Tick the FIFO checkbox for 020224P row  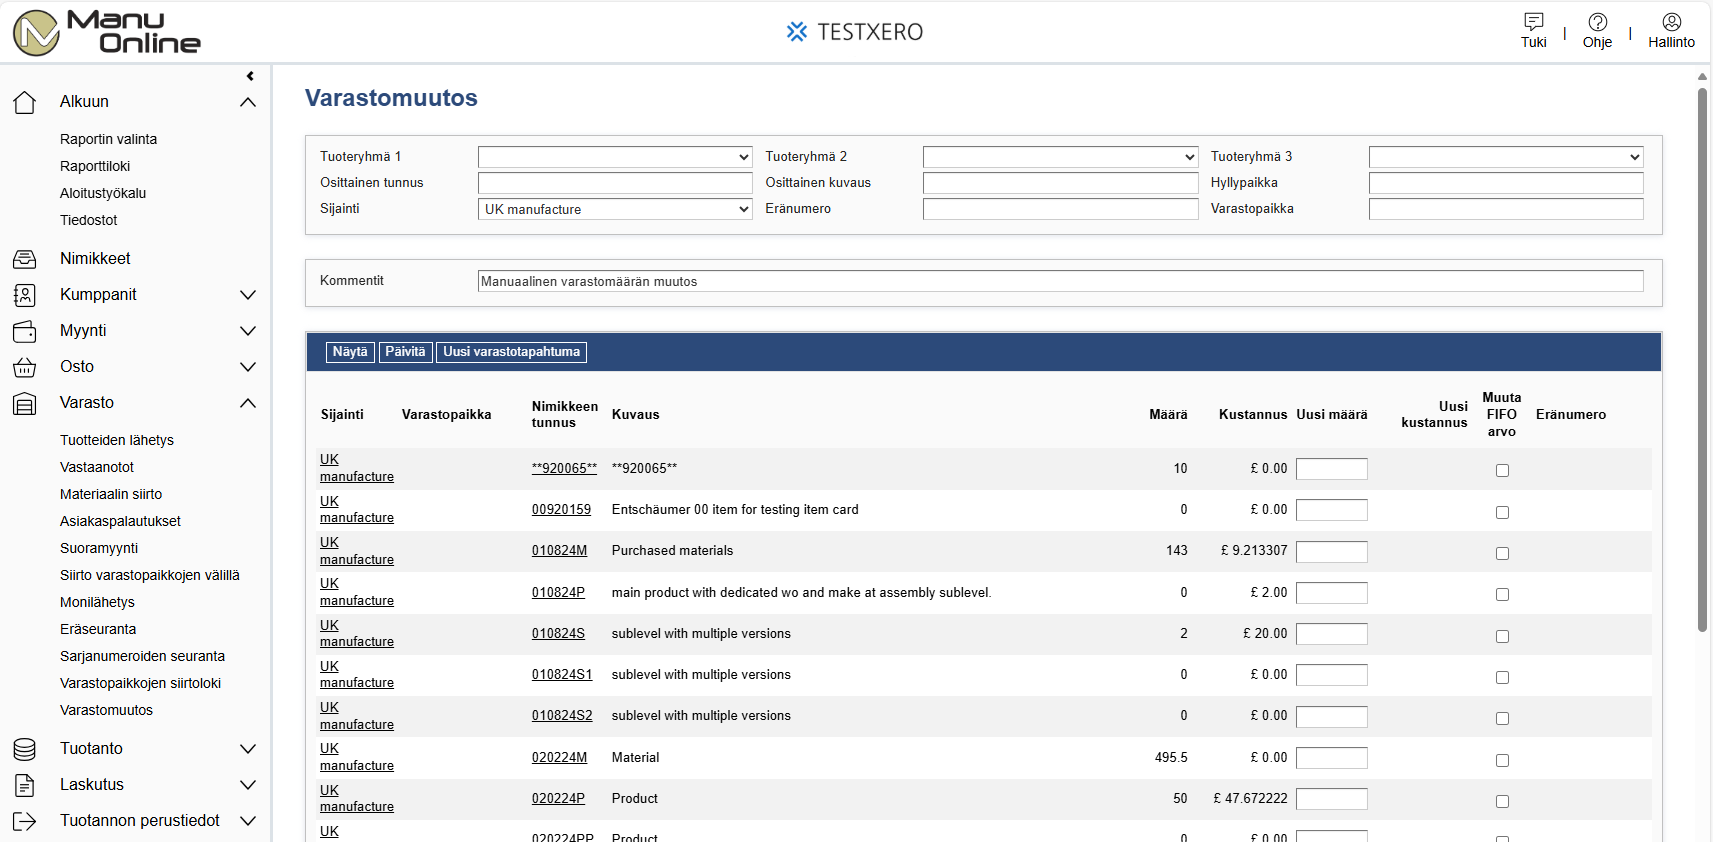1502,801
